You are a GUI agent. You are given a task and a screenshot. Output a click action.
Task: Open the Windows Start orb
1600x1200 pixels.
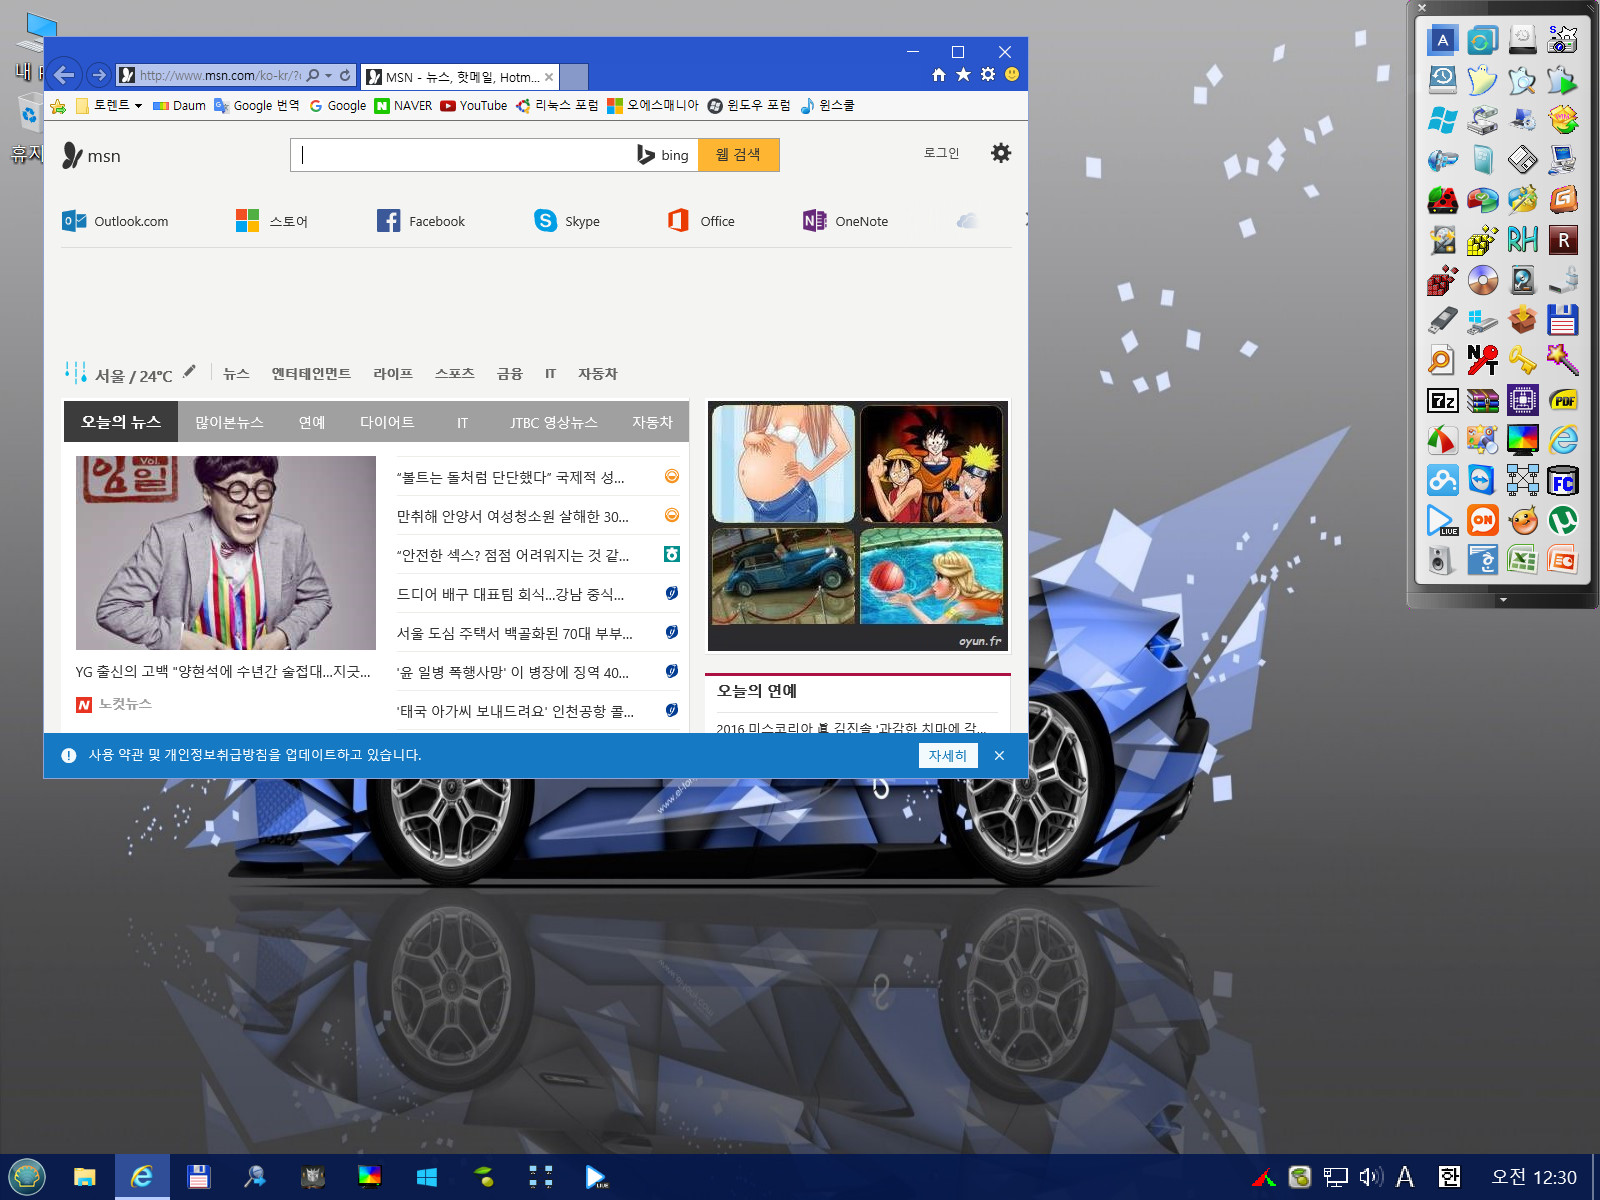(x=27, y=1177)
